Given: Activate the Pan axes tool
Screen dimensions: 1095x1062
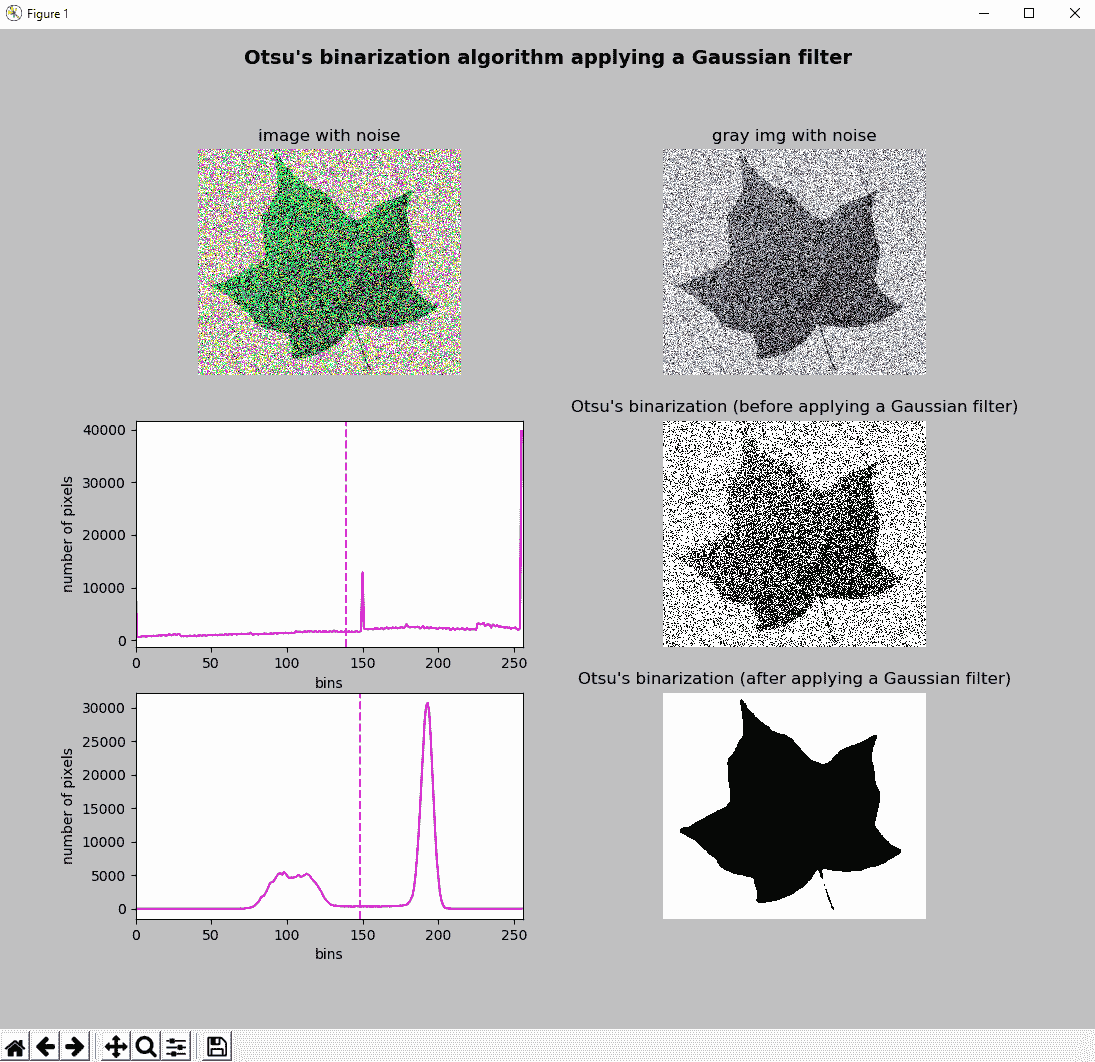Looking at the screenshot, I should (115, 1047).
